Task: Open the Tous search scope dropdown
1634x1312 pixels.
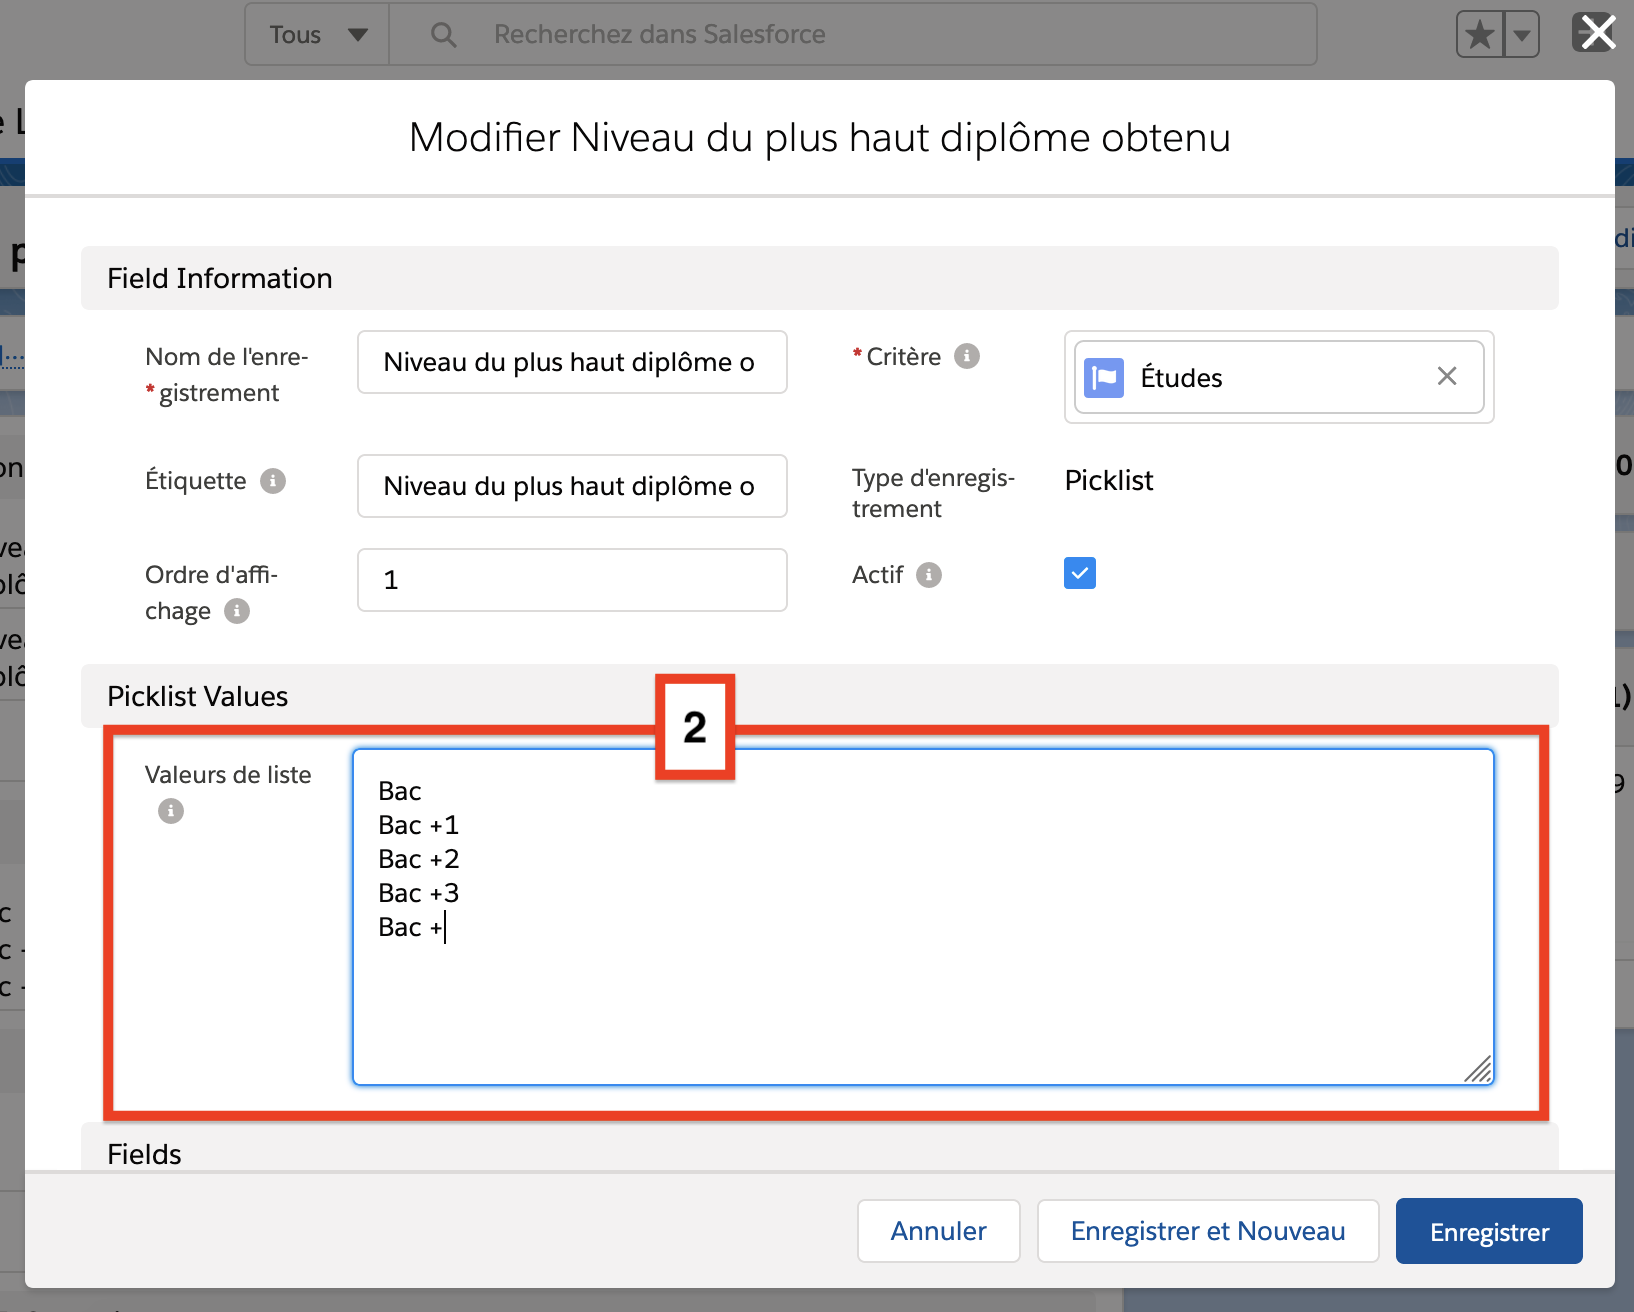Action: click(x=317, y=35)
